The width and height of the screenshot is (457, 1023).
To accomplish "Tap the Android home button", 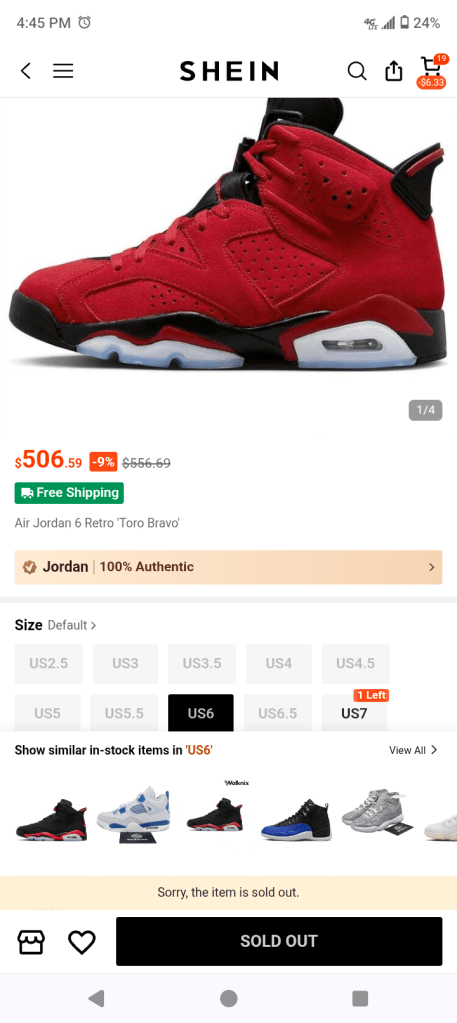I will coord(228,998).
